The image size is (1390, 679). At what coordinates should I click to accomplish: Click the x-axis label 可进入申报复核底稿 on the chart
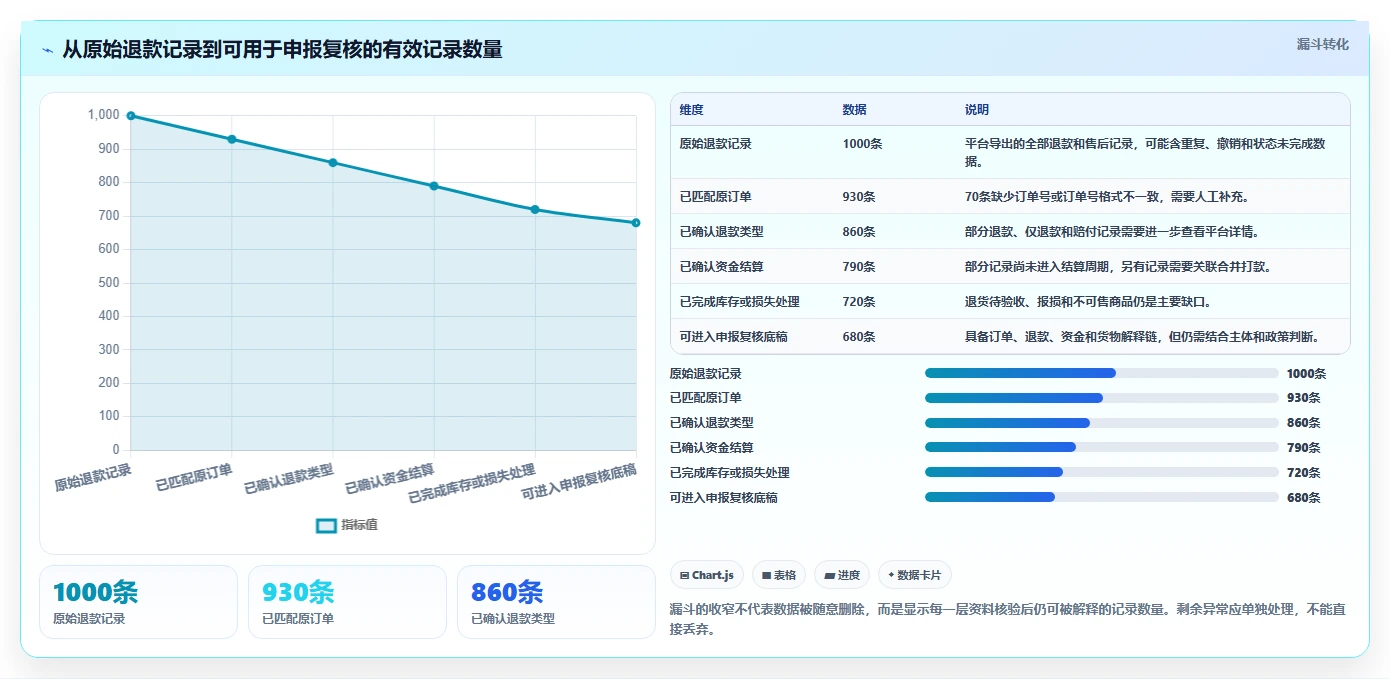[x=580, y=481]
